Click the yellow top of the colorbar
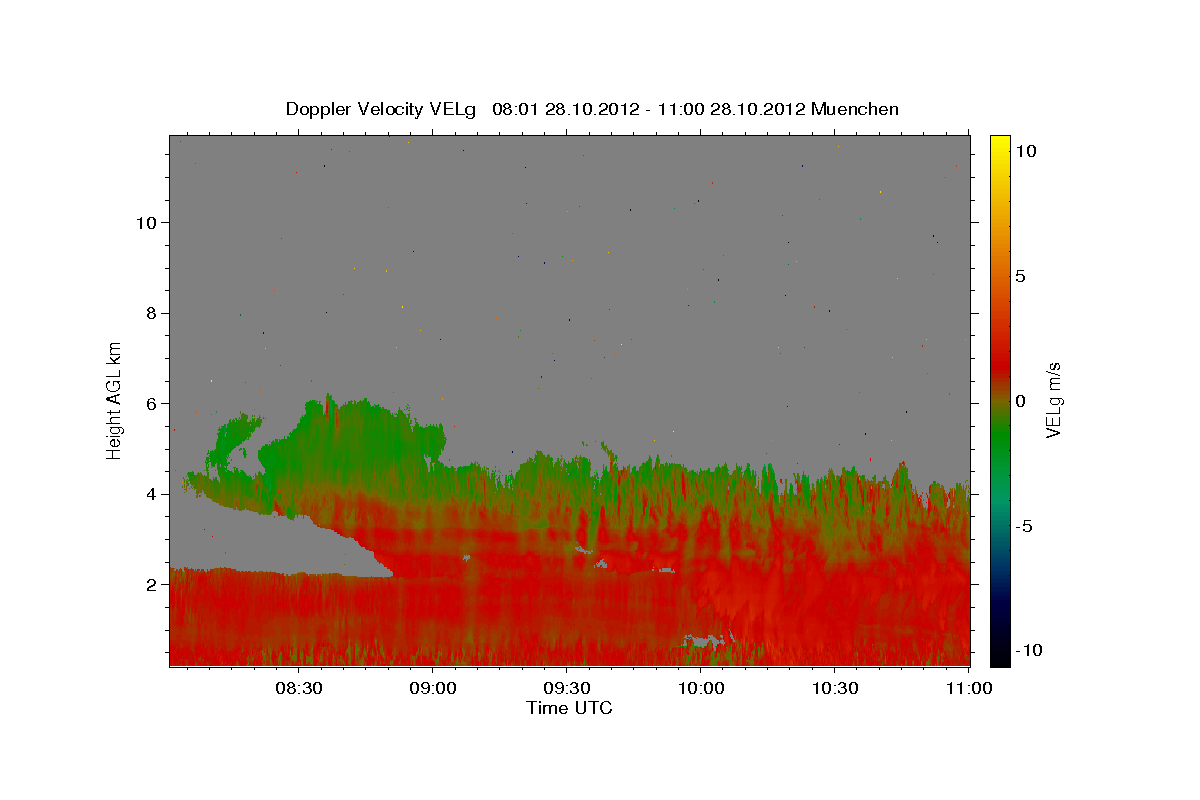The height and width of the screenshot is (800, 1200). [1000, 145]
